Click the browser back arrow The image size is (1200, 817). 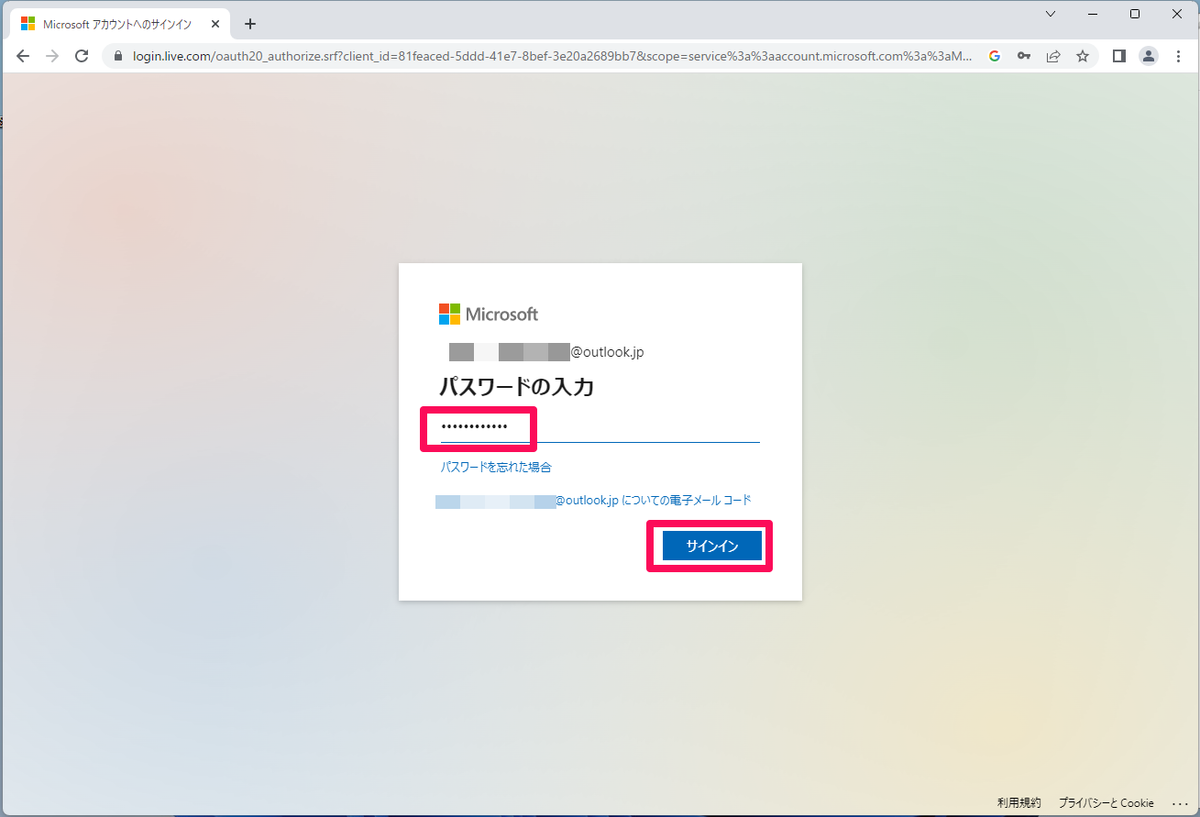click(23, 56)
